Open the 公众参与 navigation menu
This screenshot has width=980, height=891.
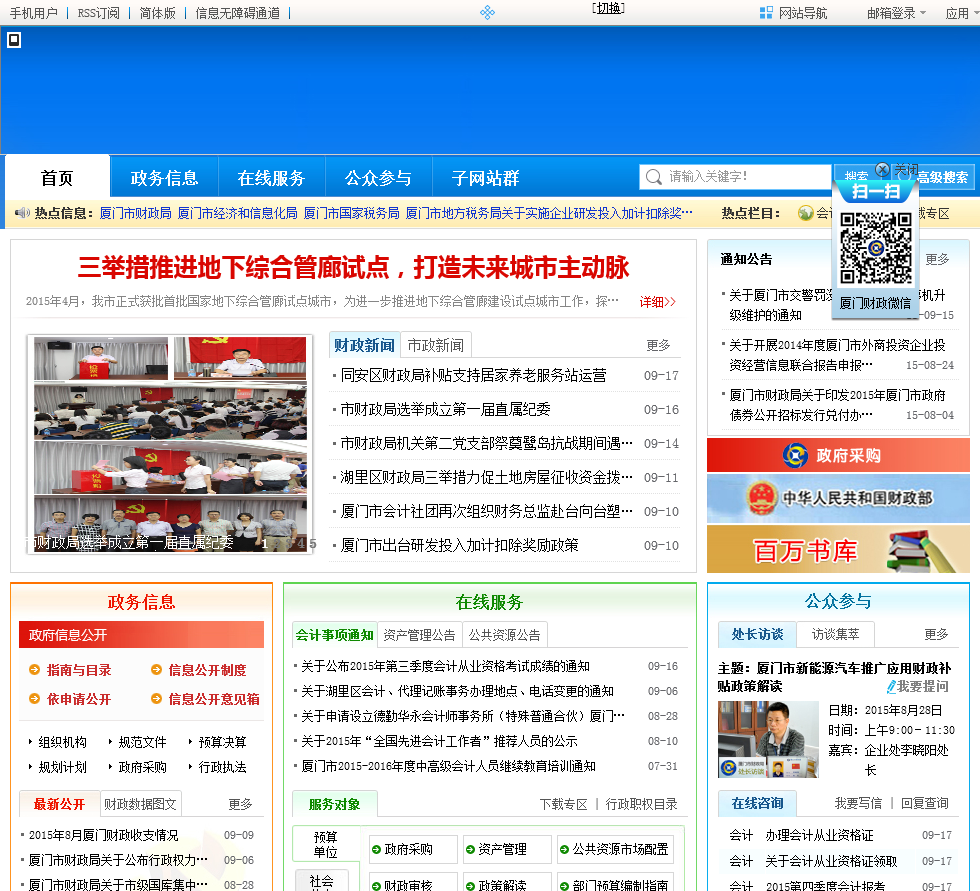(x=378, y=178)
